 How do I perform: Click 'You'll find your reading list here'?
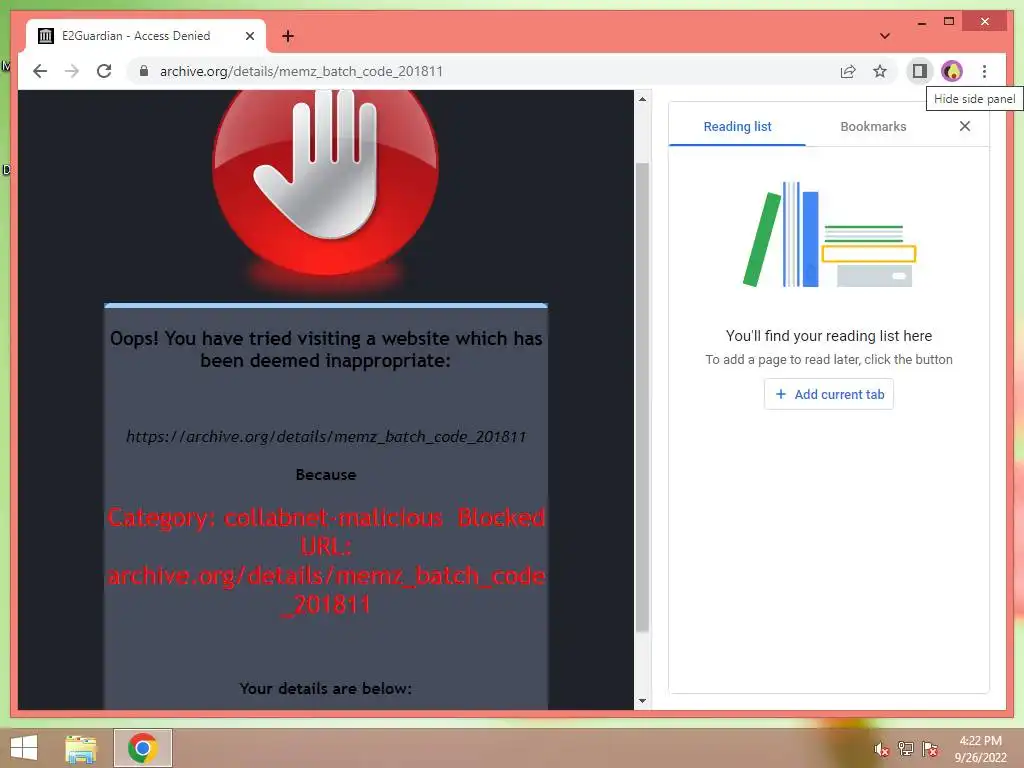pyautogui.click(x=829, y=336)
